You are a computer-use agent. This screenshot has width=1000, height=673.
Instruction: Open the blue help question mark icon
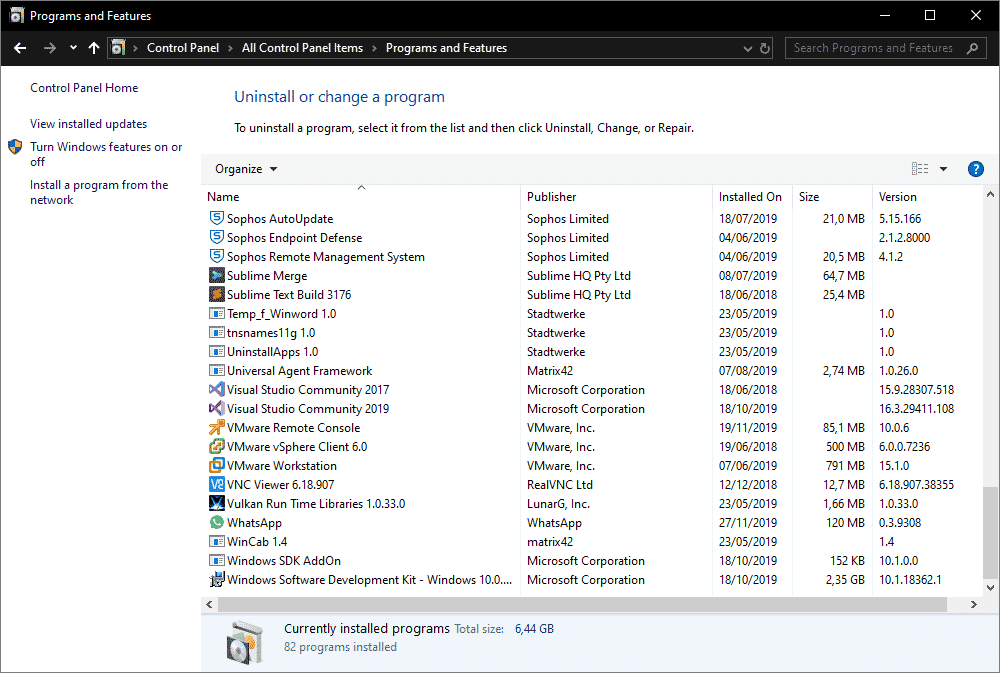(x=975, y=169)
